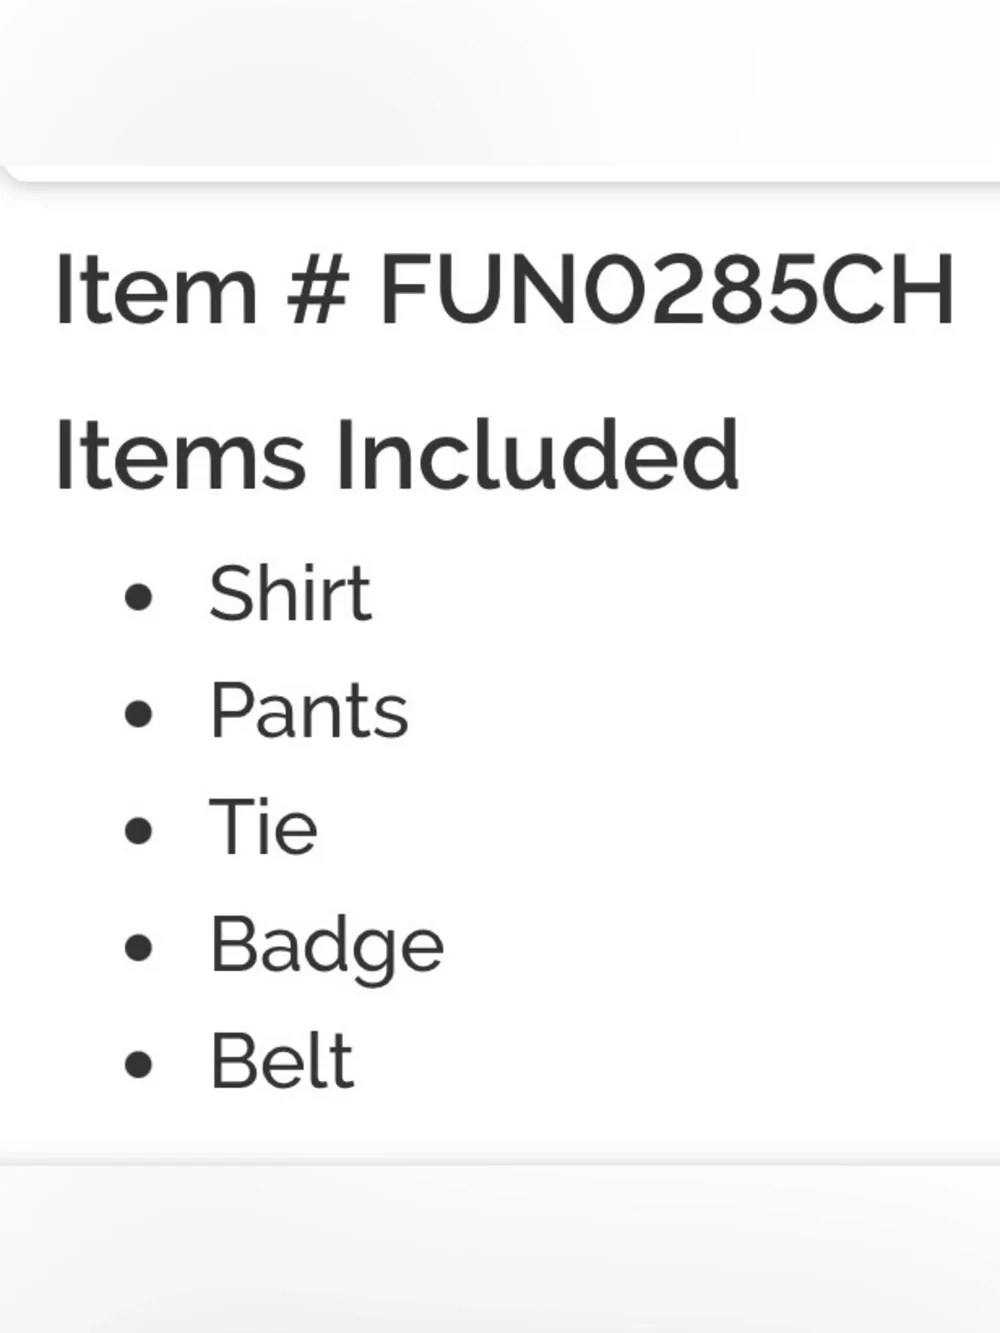Screen dimensions: 1000x1333
Task: Tap the word Items in the heading
Action: (x=180, y=456)
